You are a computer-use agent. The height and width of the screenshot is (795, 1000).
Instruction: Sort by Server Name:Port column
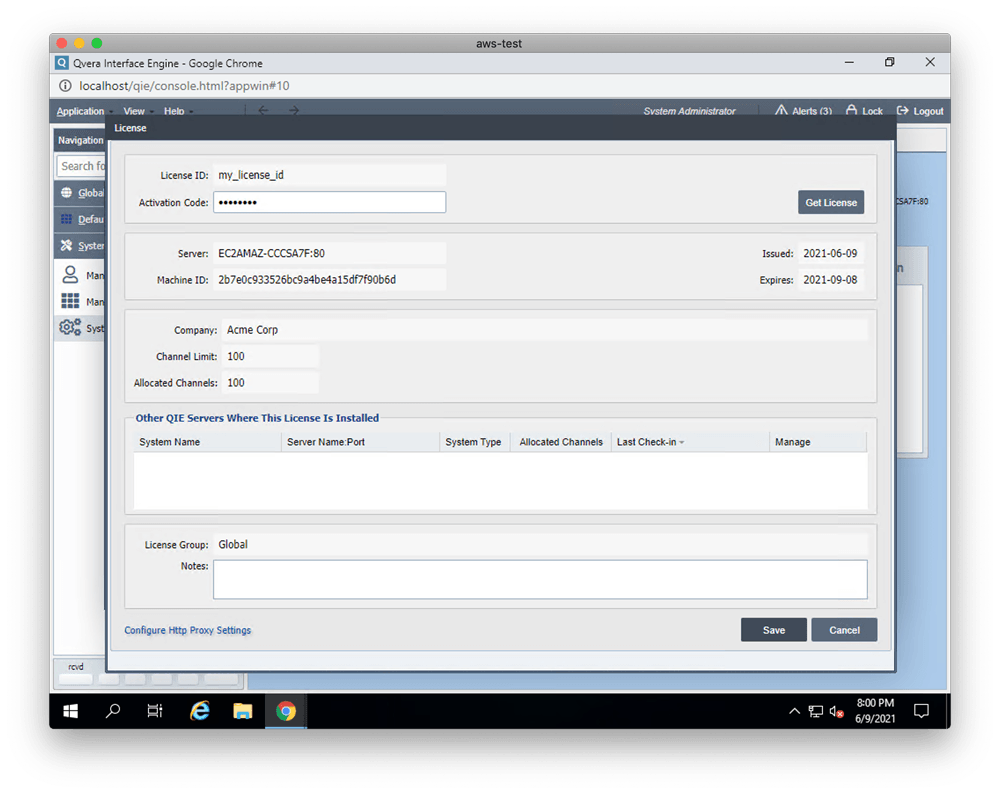click(360, 442)
